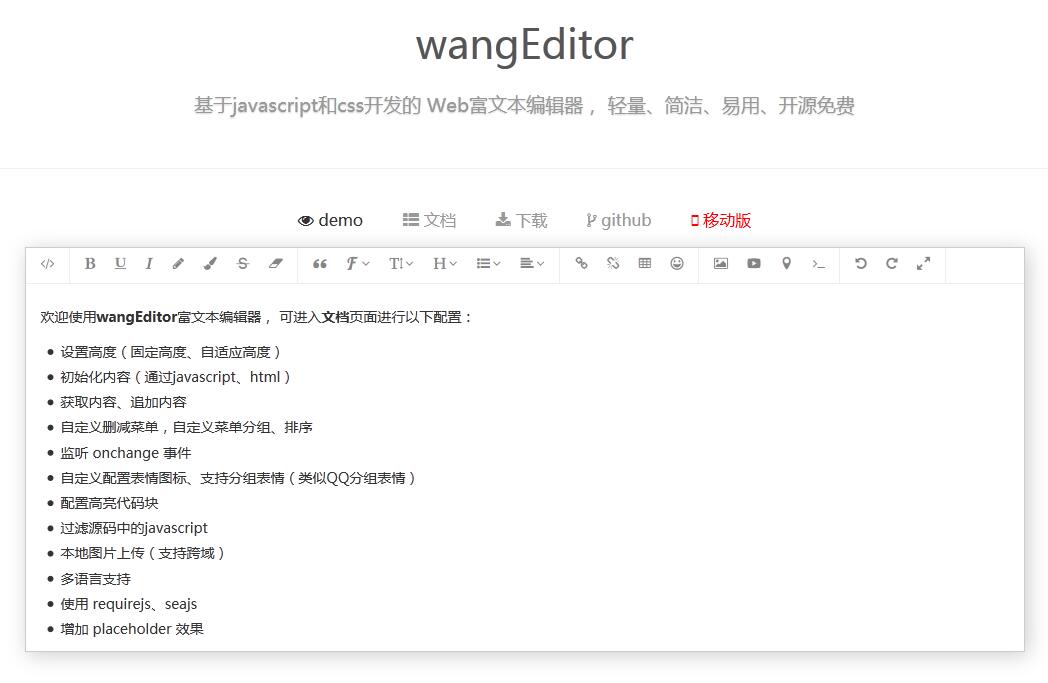1048x683 pixels.
Task: Click the wangEditor page title
Action: coord(525,45)
